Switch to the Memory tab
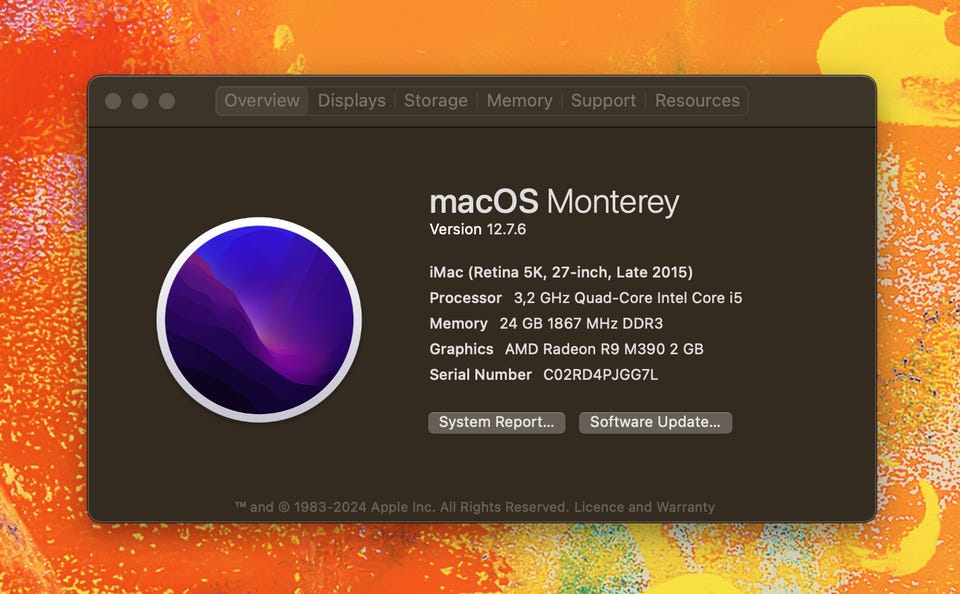This screenshot has width=960, height=594. pos(519,101)
